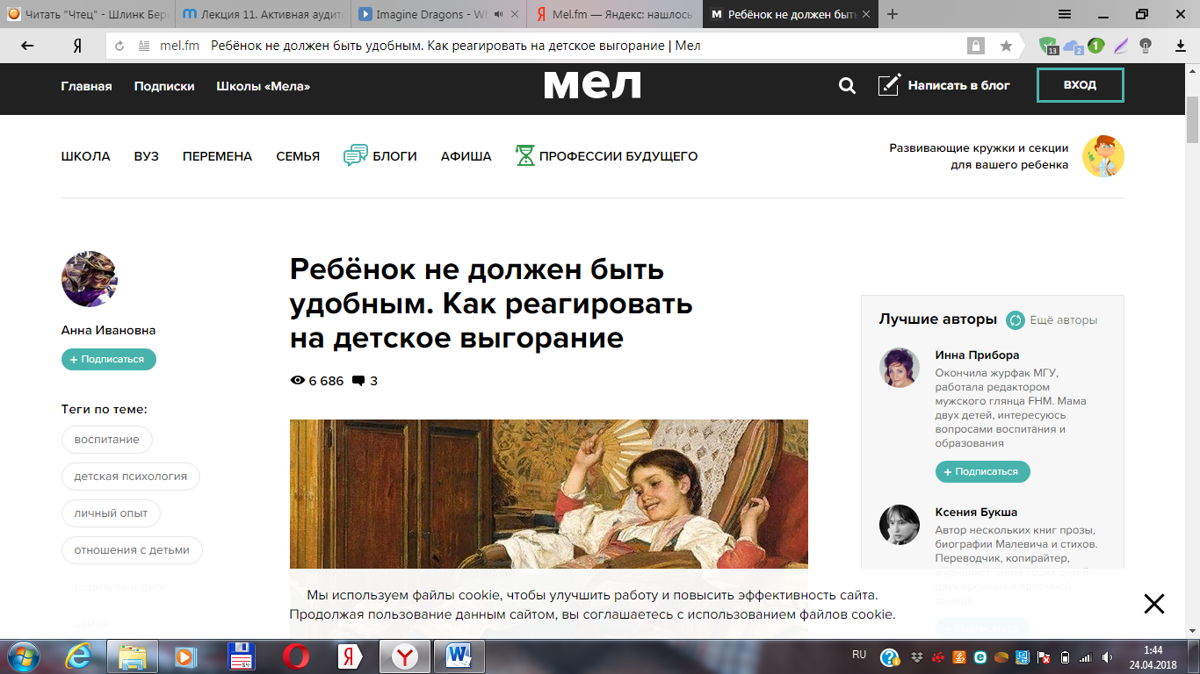Go to the СЕМЬЯ section
Image resolution: width=1200 pixels, height=674 pixels.
[x=298, y=156]
